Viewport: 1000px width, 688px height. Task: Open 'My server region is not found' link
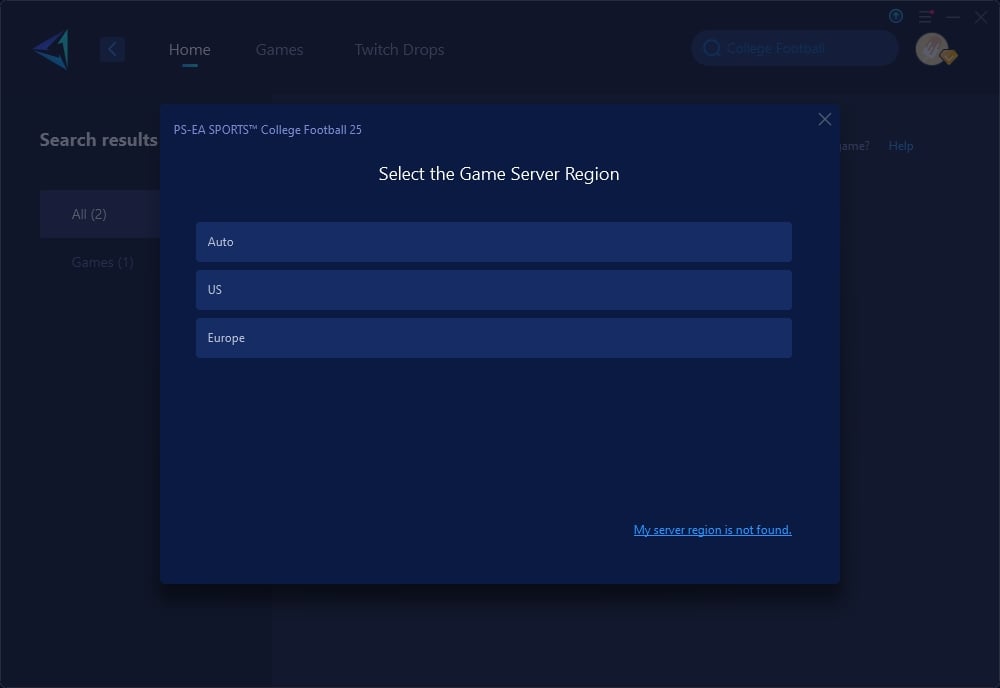tap(712, 530)
